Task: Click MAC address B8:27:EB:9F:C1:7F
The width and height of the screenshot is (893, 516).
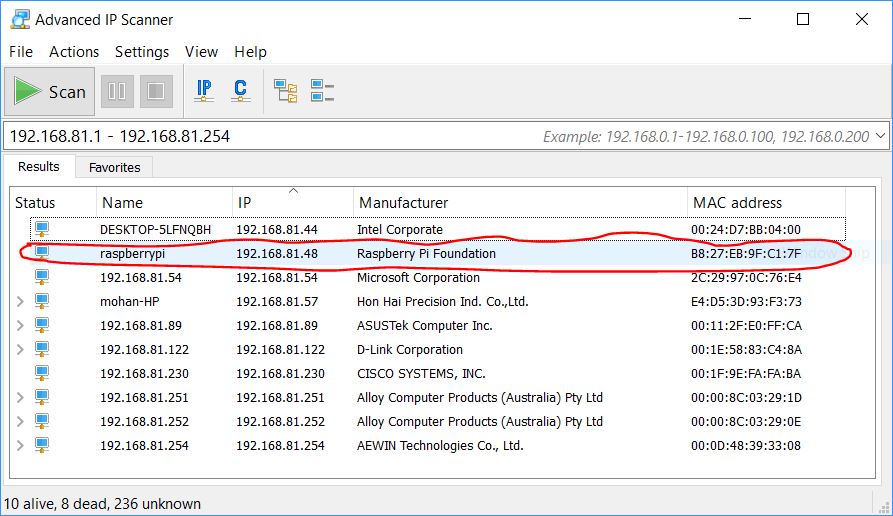Action: click(x=746, y=253)
